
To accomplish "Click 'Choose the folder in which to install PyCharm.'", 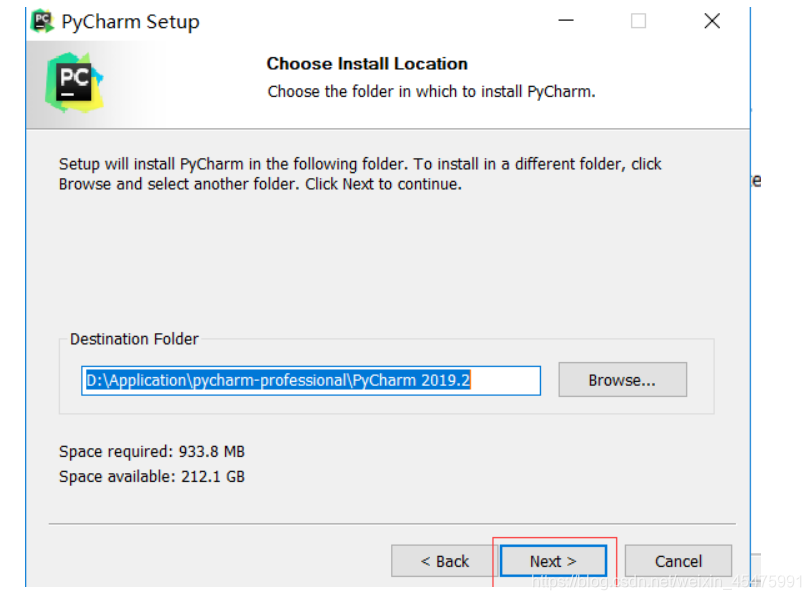I will pos(431,92).
